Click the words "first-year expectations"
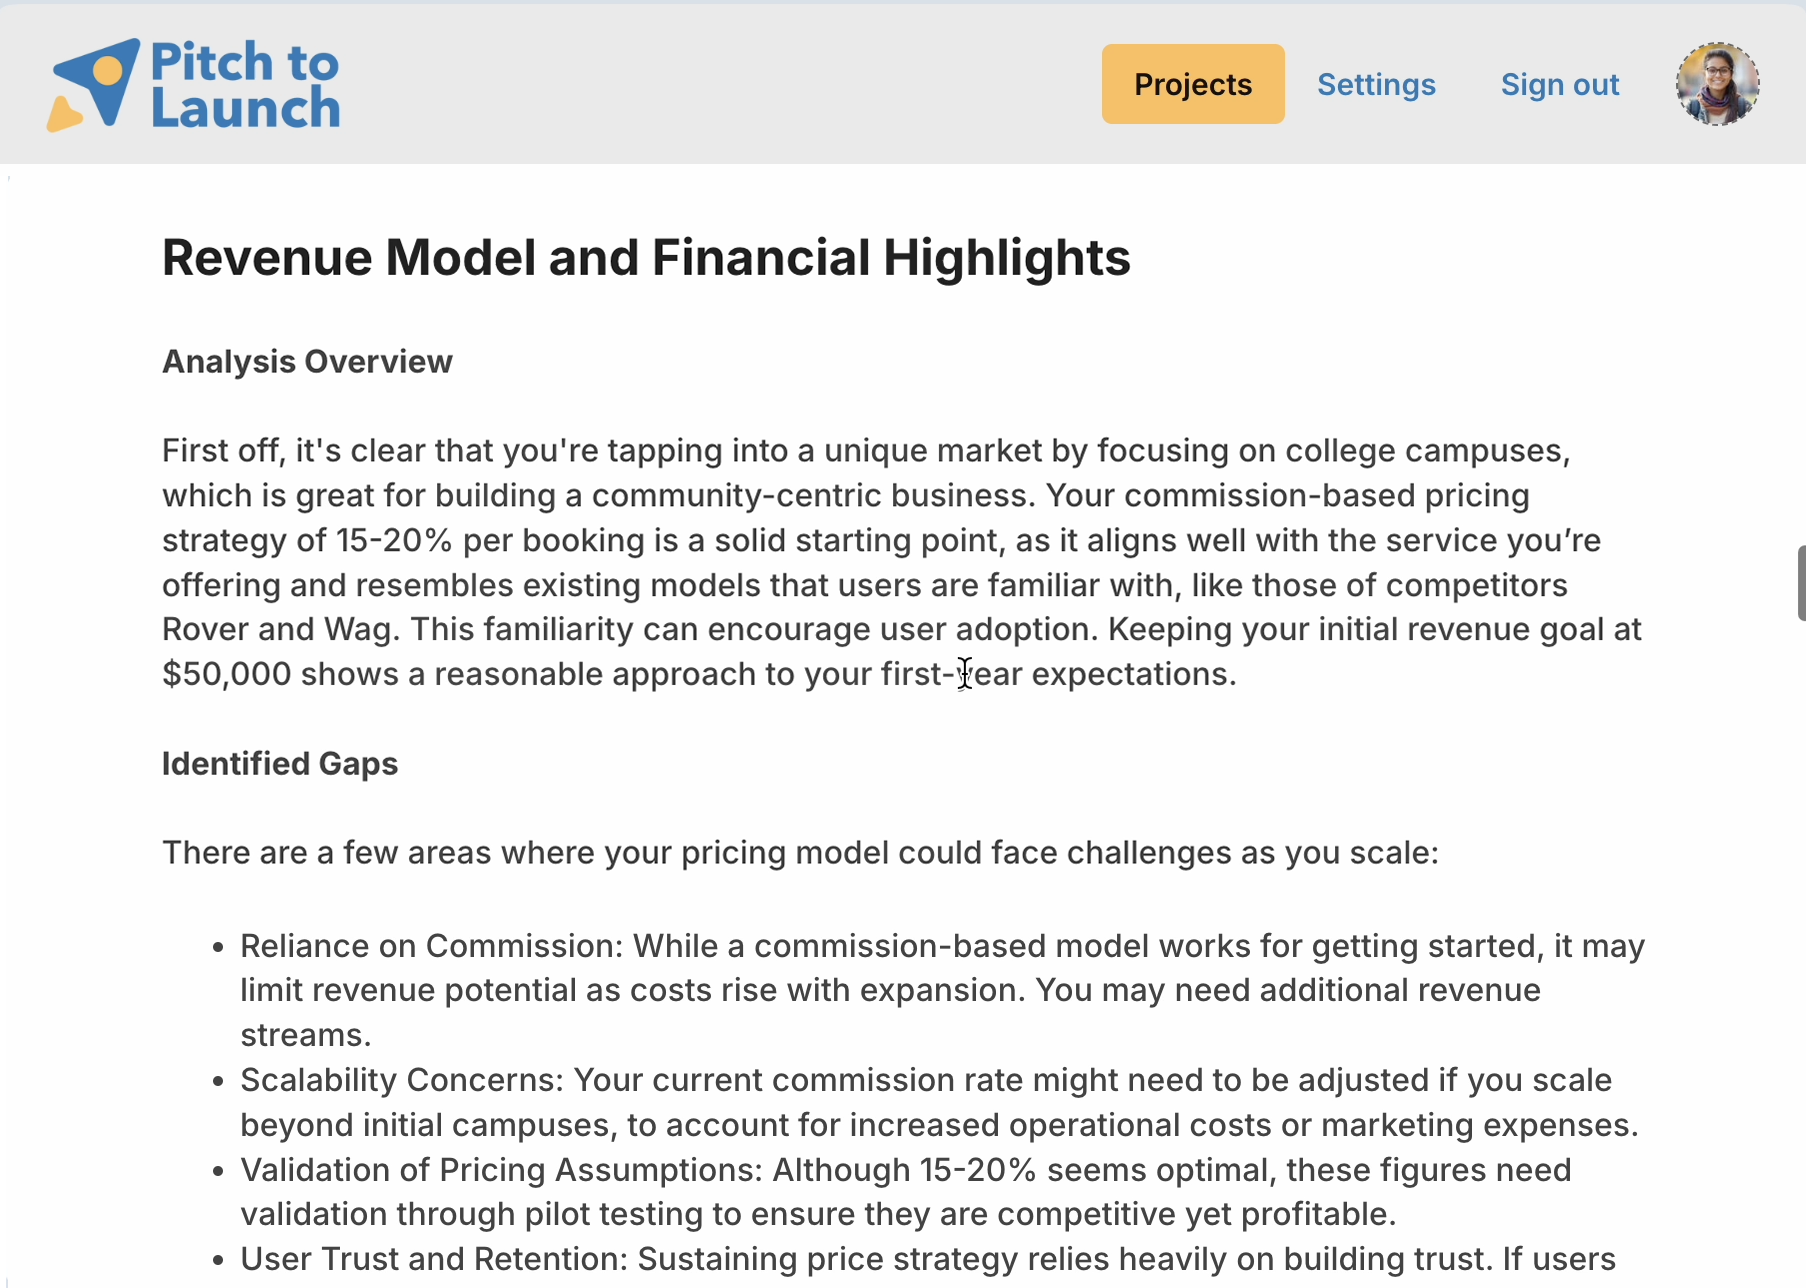The image size is (1806, 1288). coord(1056,674)
